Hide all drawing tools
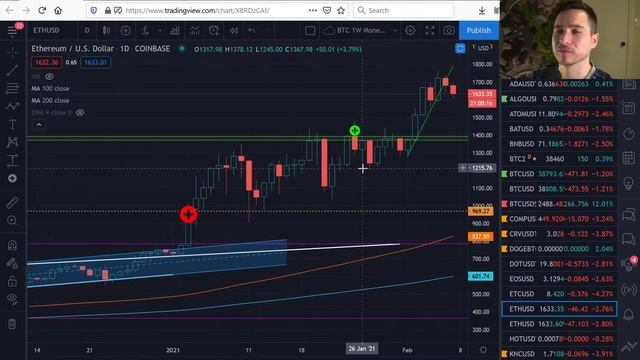This screenshot has width=640, height=360. point(12,299)
